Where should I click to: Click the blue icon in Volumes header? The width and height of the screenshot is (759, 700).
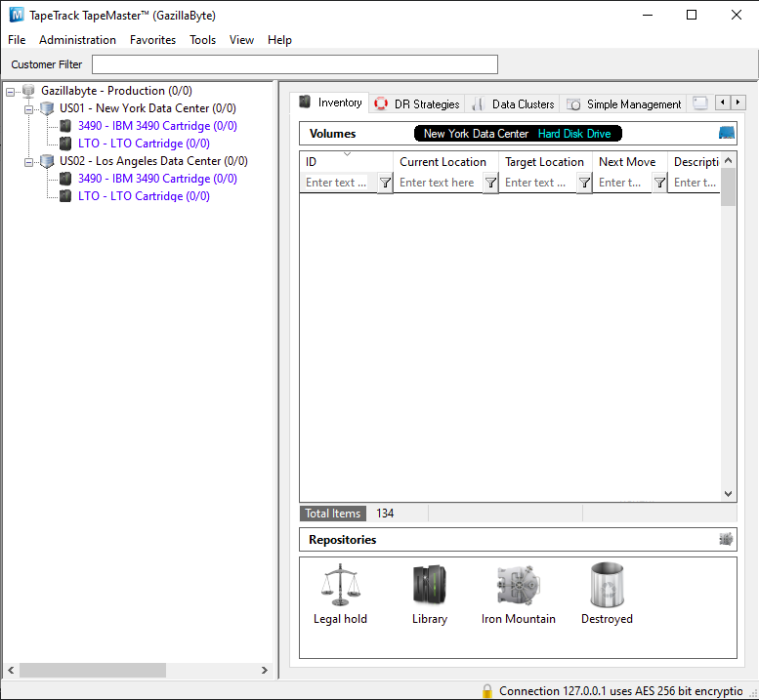click(x=727, y=133)
